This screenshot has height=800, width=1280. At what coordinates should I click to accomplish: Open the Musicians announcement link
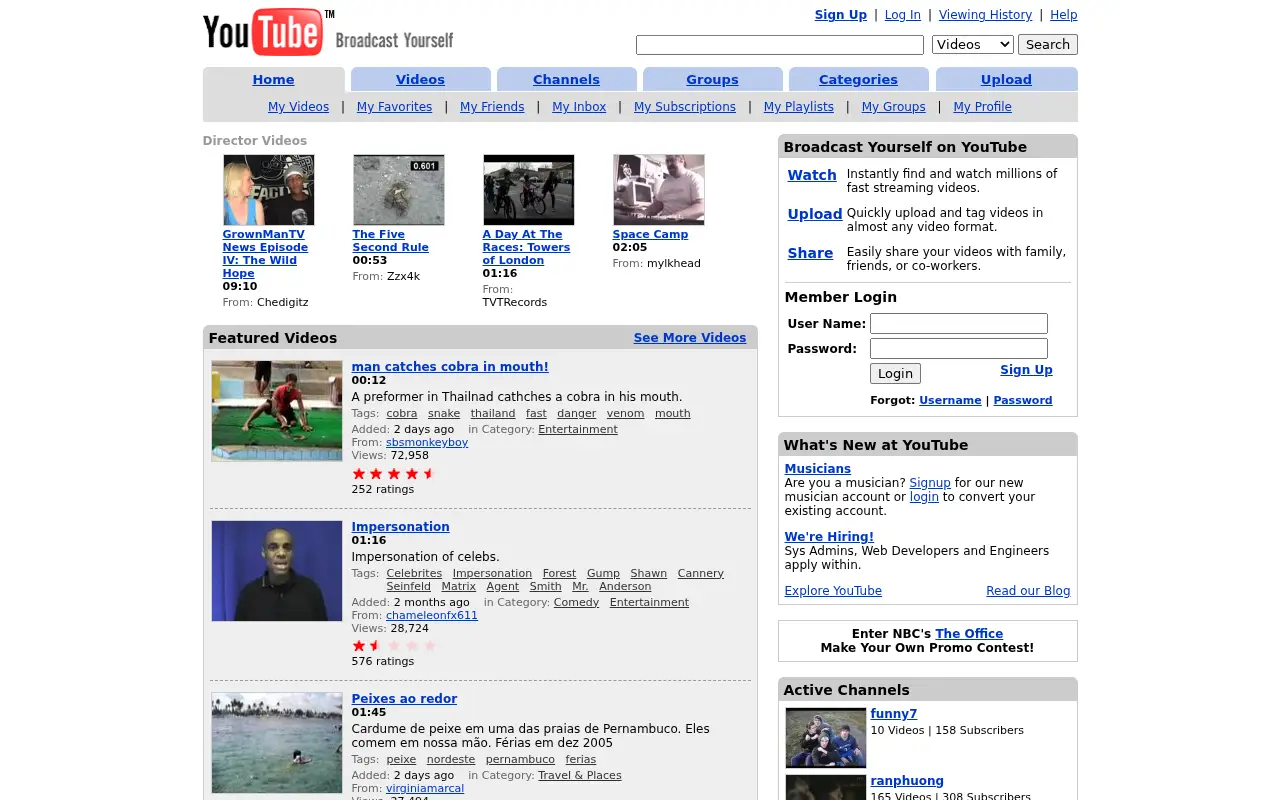click(818, 469)
